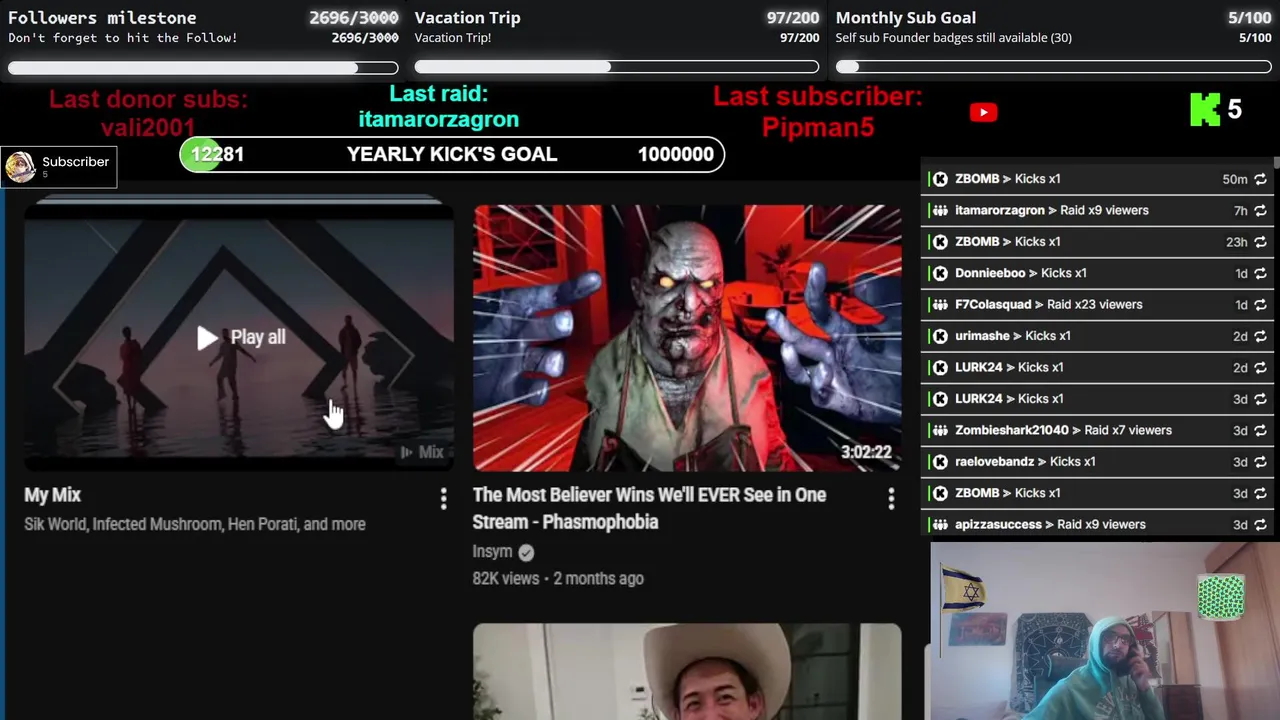Click the raid icon beside apizzasuccess
Screen dimensions: 1280x720
940,525
